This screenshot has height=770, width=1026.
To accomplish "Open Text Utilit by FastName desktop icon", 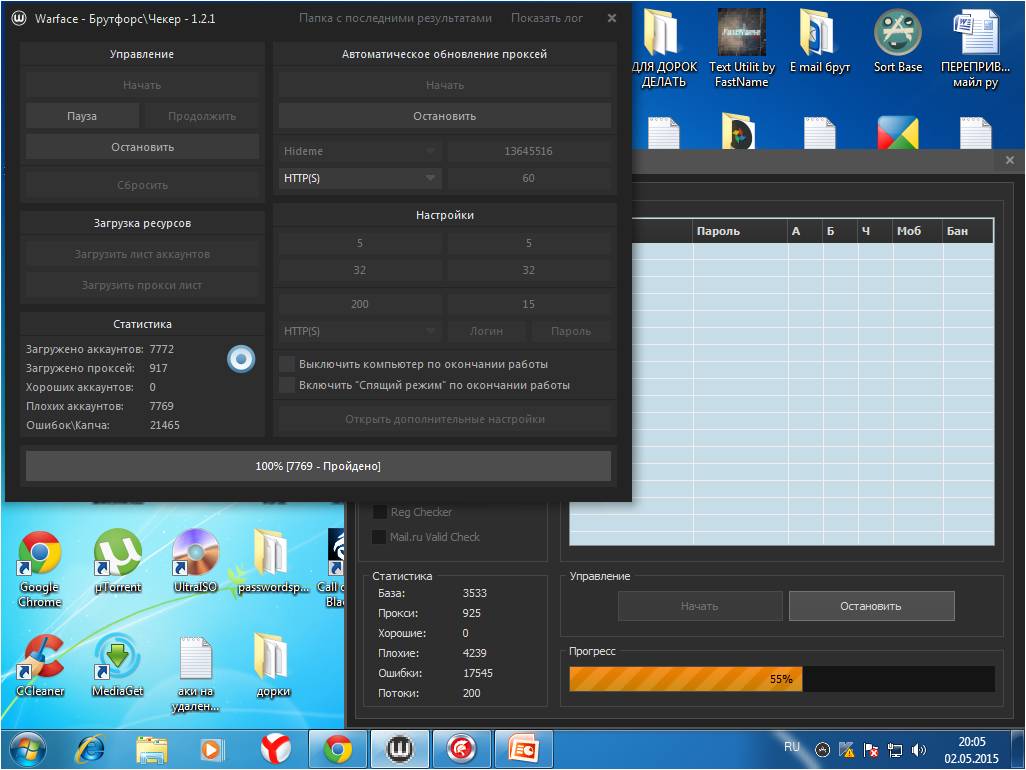I will click(x=741, y=49).
